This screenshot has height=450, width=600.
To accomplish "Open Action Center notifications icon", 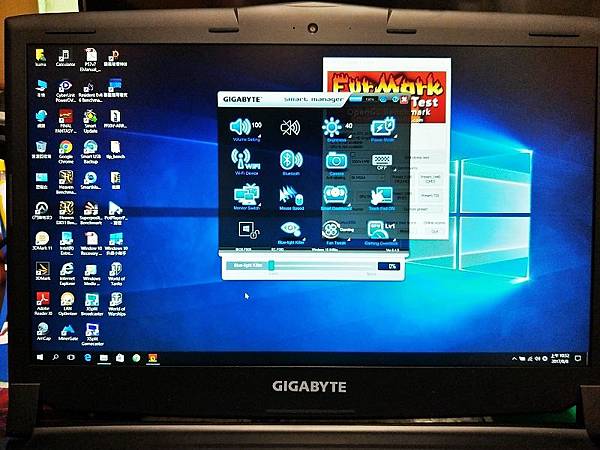I will coord(578,358).
